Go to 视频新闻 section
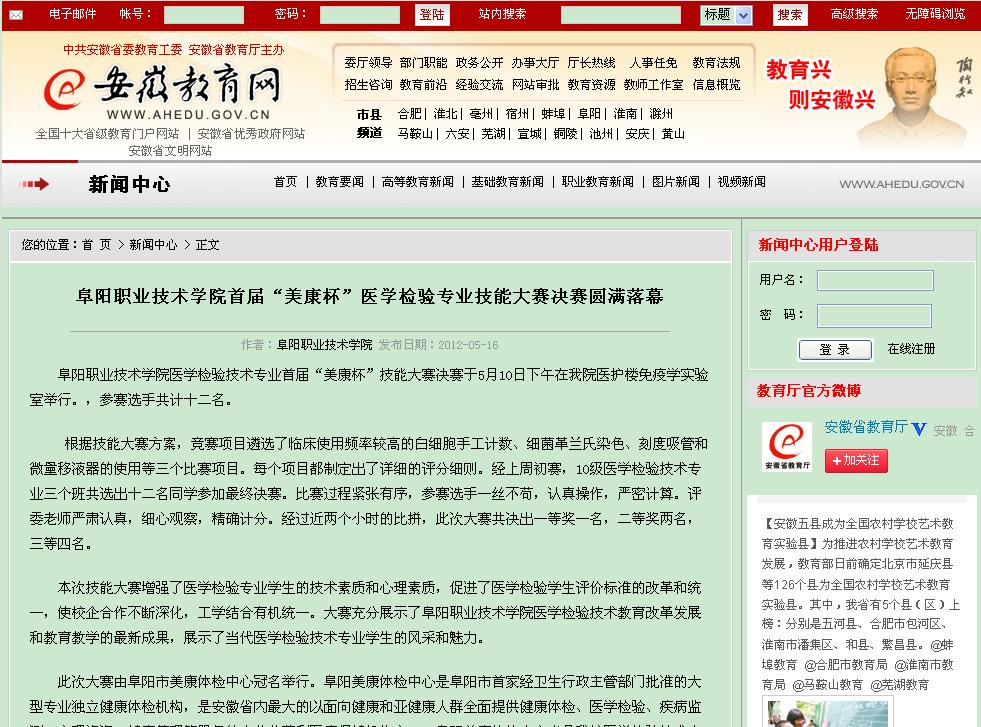Screen dimensions: 981x727 click(741, 182)
